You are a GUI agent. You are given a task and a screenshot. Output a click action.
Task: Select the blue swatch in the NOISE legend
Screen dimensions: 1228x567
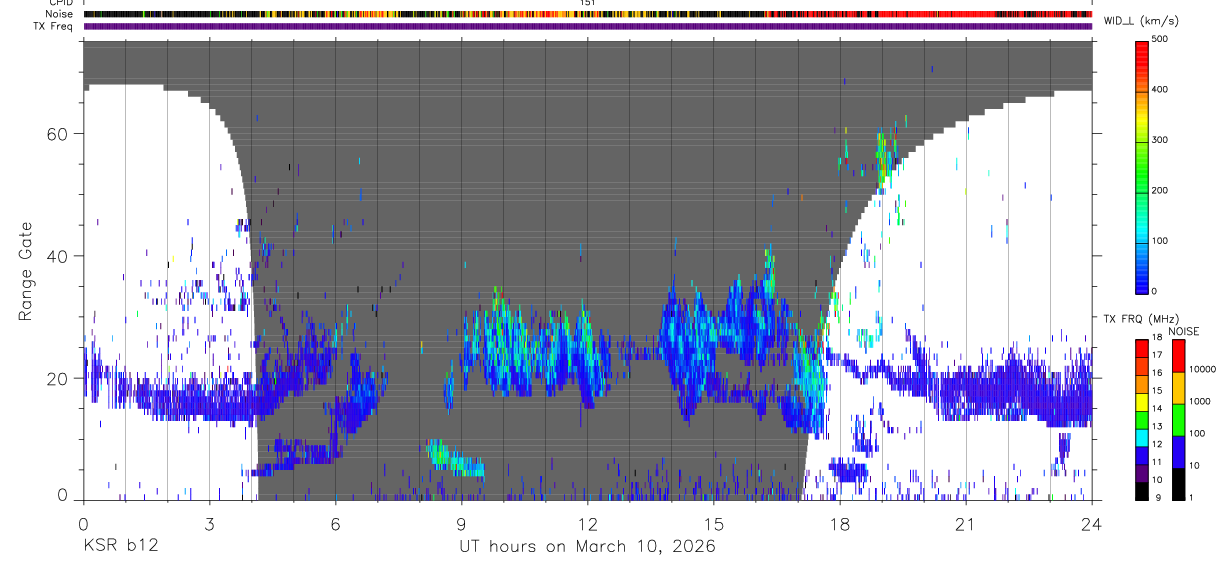pyautogui.click(x=1178, y=452)
